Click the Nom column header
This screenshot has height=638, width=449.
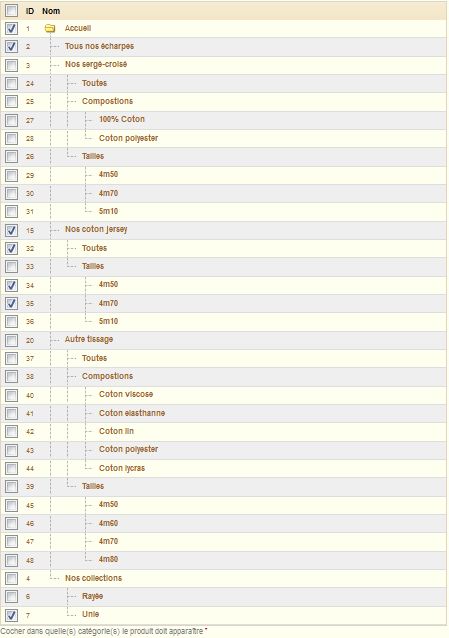[51, 11]
